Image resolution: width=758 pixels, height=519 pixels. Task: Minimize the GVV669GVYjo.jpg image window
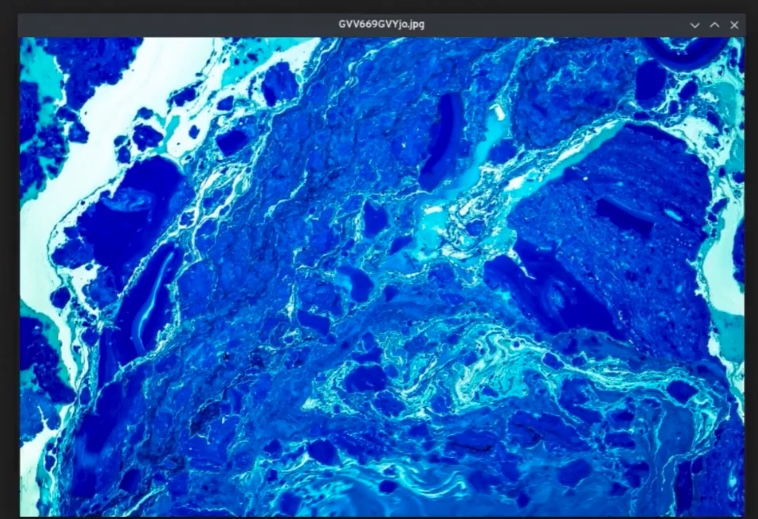(x=695, y=25)
